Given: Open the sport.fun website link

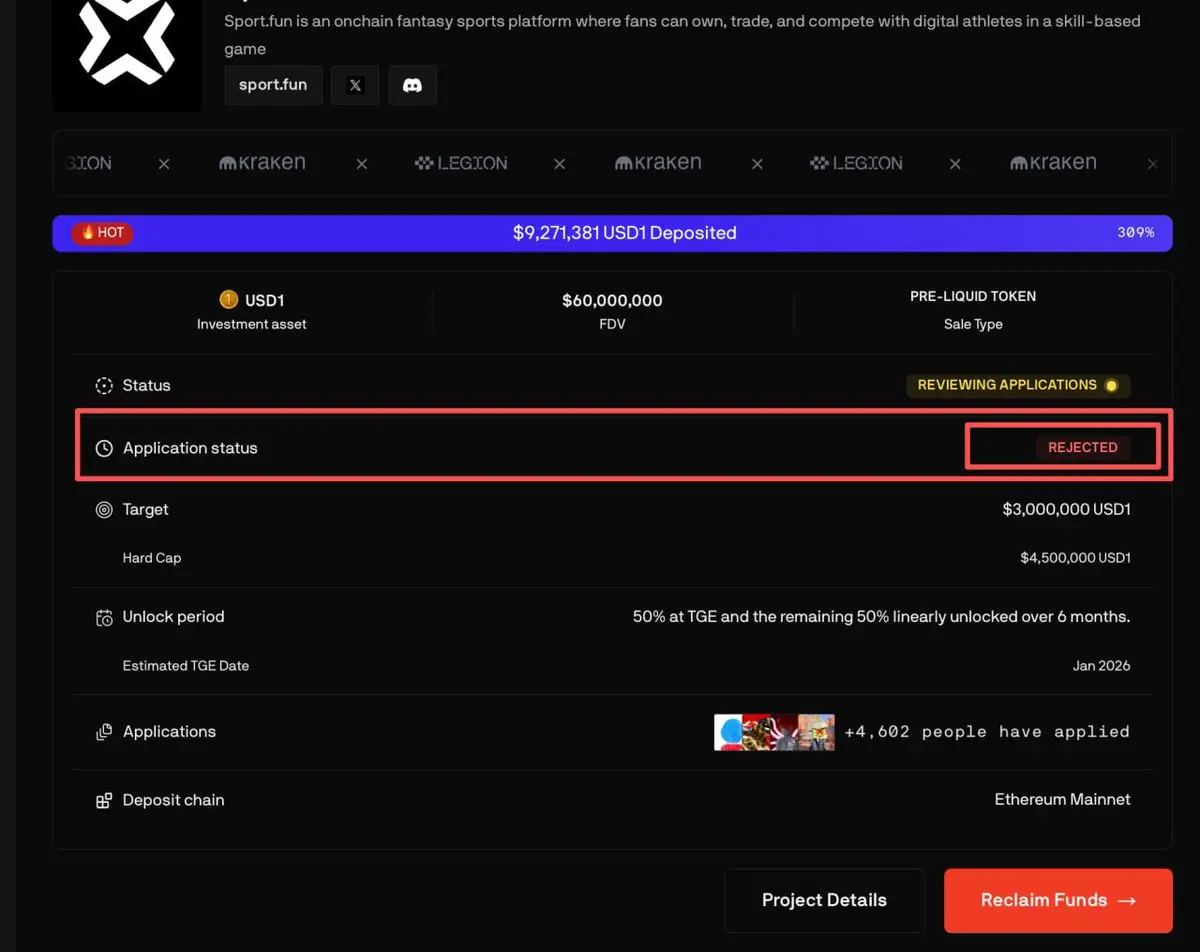Looking at the screenshot, I should tap(272, 85).
